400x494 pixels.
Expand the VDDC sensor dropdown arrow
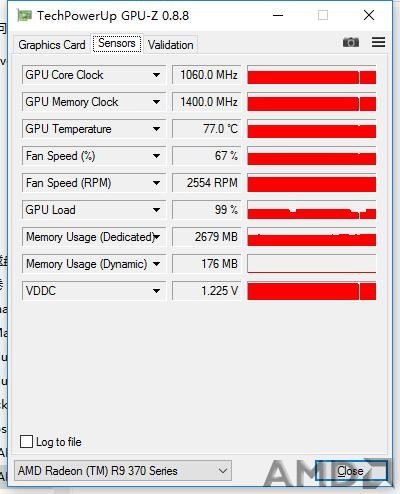coord(156,291)
